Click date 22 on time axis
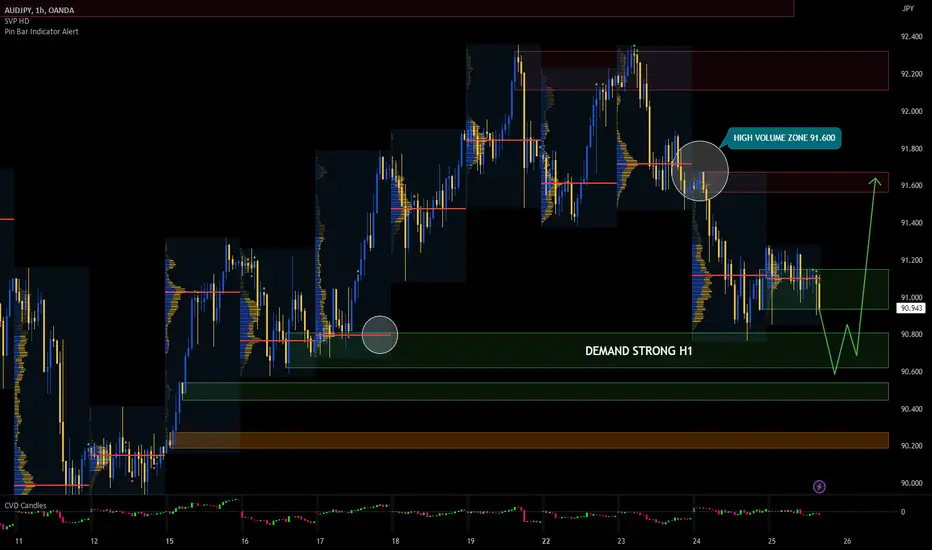 [x=546, y=541]
